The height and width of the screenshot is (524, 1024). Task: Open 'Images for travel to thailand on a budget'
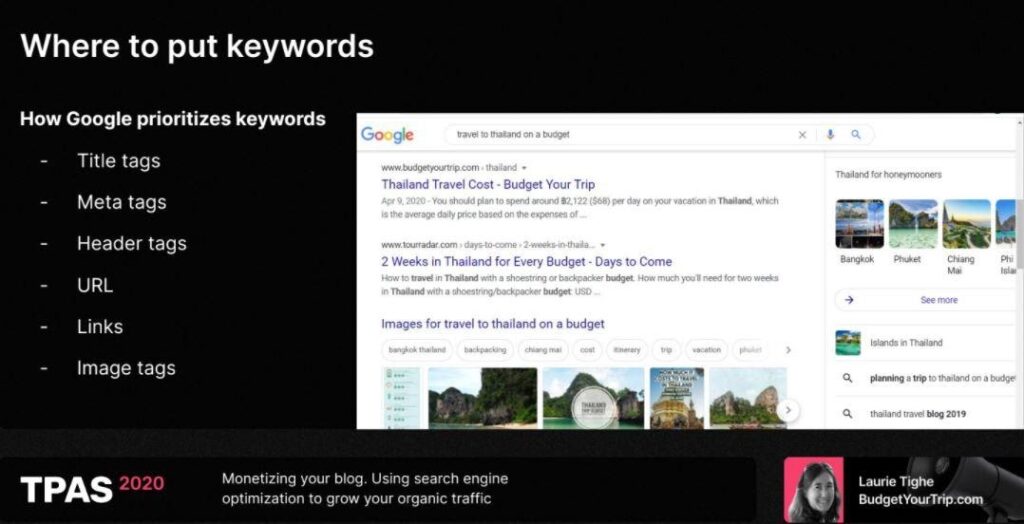[492, 324]
